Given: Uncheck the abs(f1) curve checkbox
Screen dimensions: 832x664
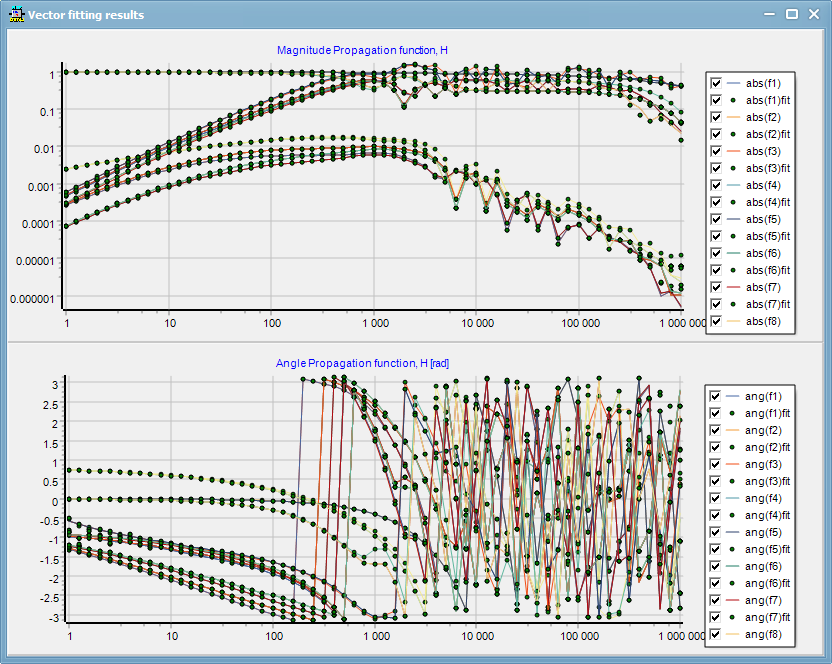Looking at the screenshot, I should click(x=716, y=84).
